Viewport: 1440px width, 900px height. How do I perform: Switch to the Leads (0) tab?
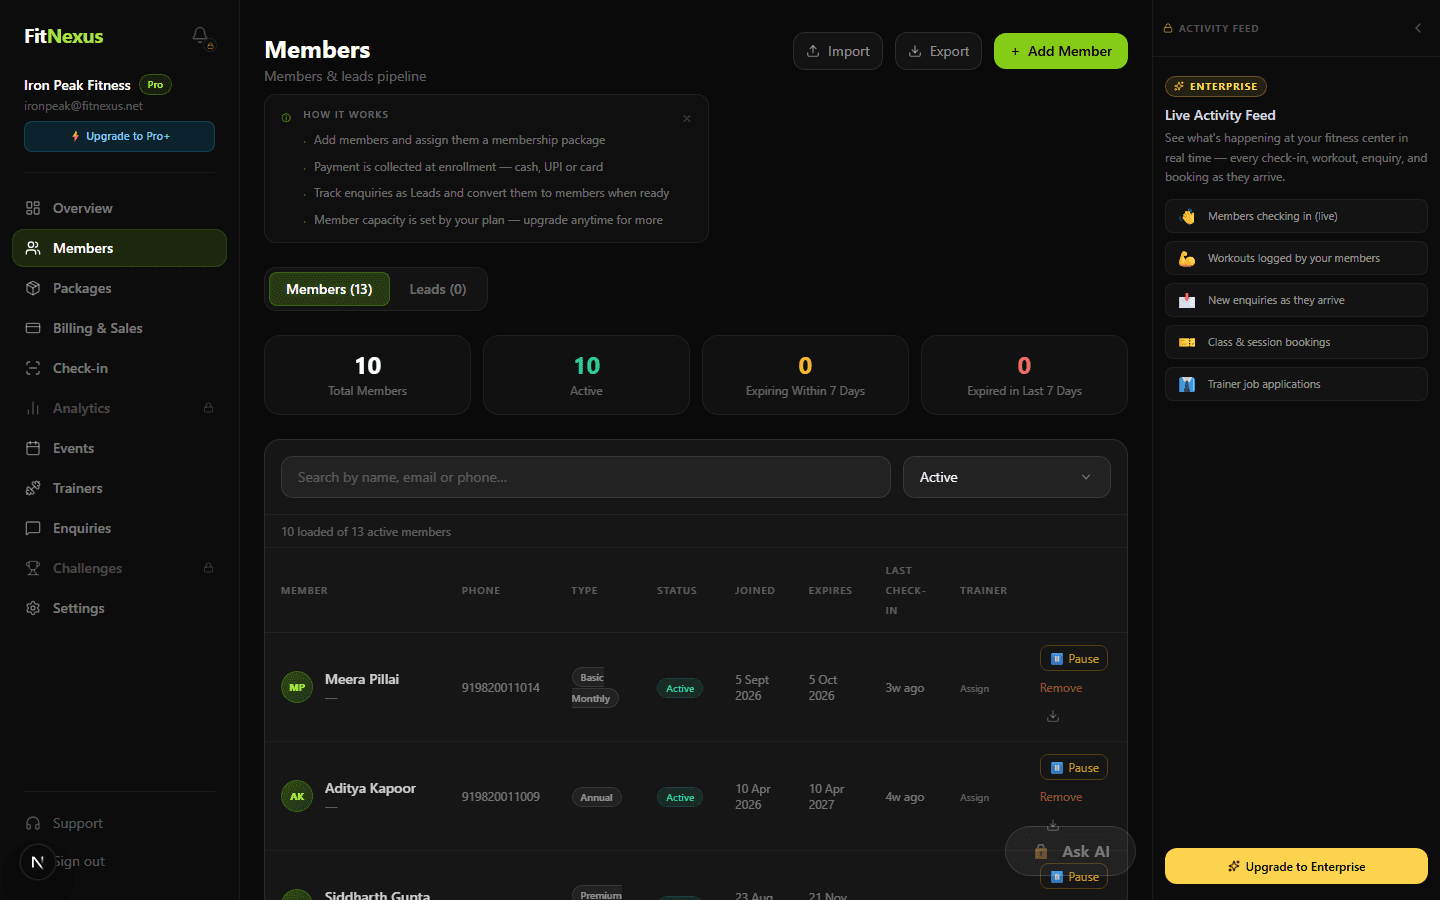tap(438, 289)
